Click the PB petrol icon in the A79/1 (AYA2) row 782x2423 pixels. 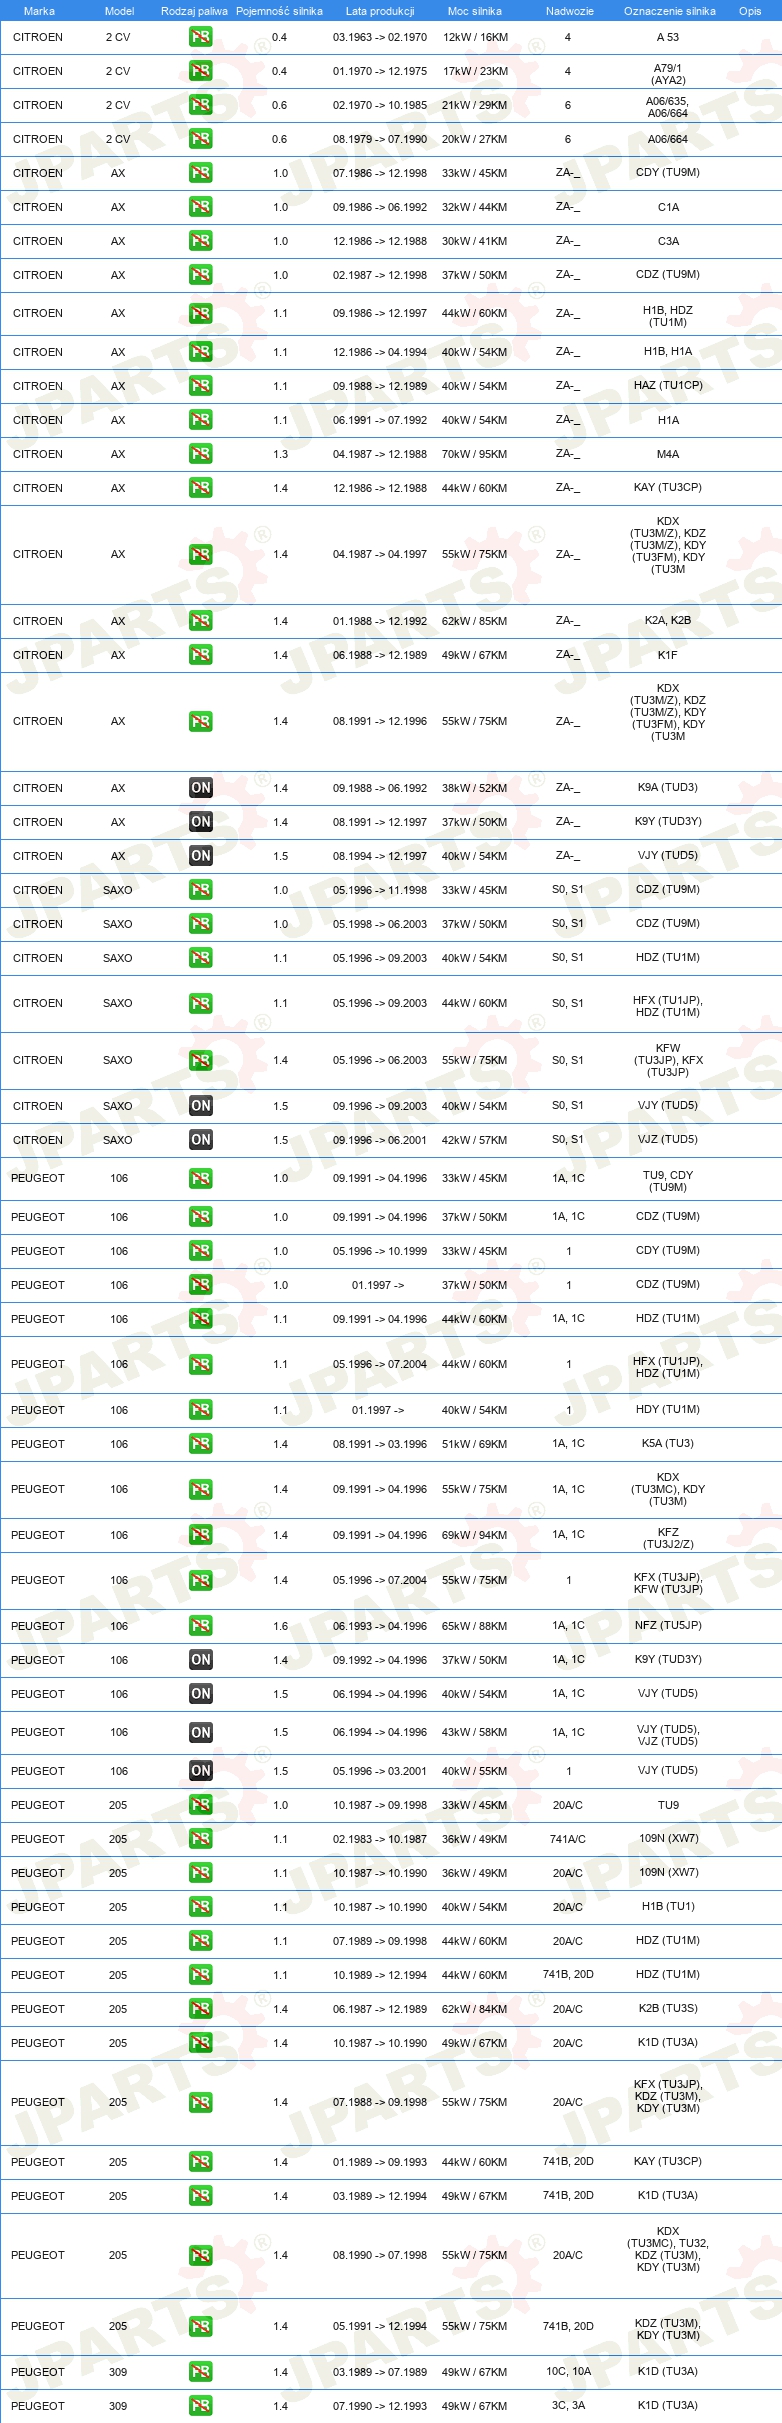coord(201,71)
